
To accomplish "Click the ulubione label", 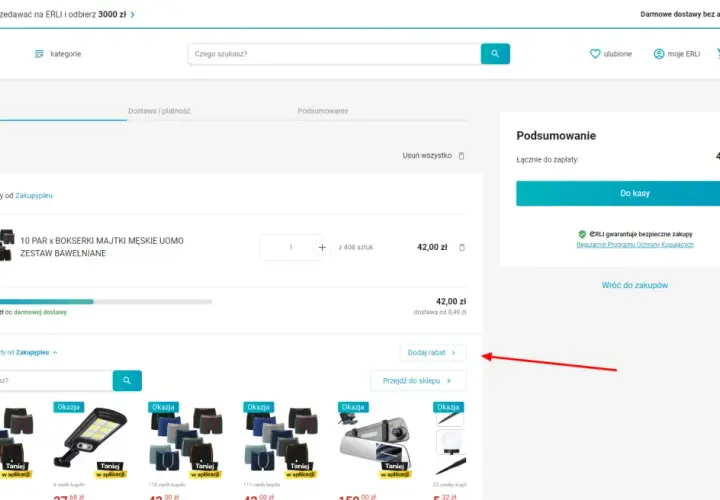I will coord(618,54).
